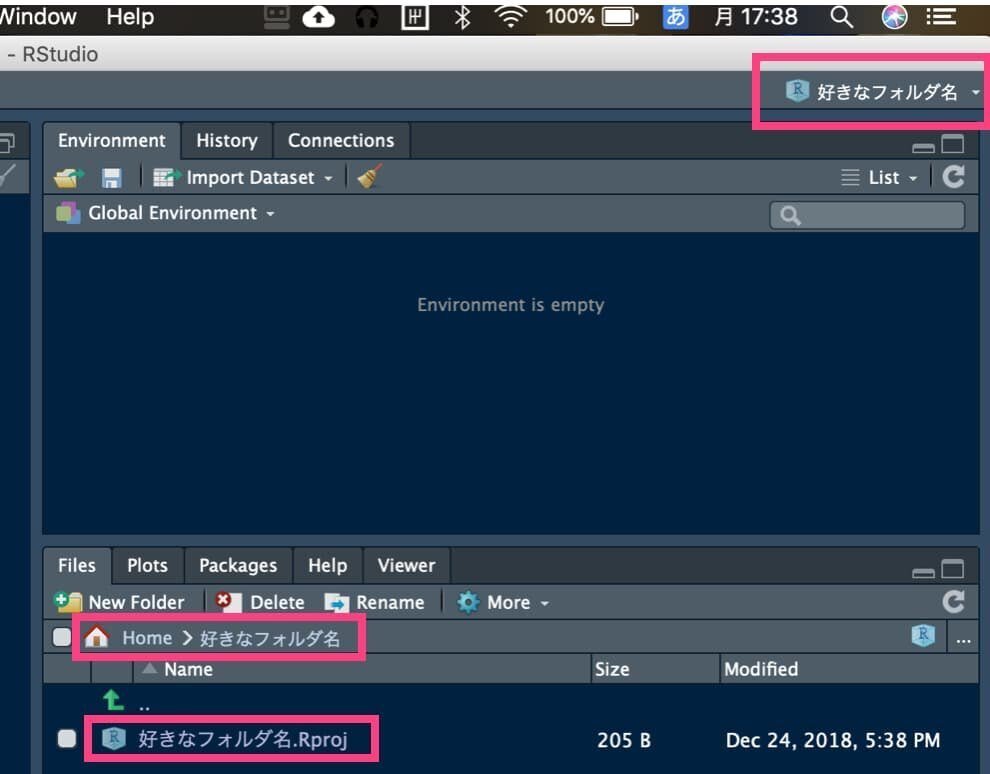Open Siri from the menu bar

point(894,17)
